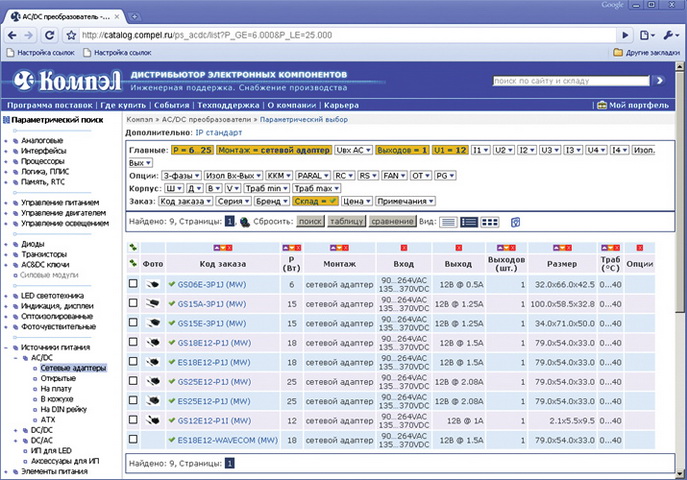
Task: Select Открытые in the AC/DC tree
Action: click(58, 378)
